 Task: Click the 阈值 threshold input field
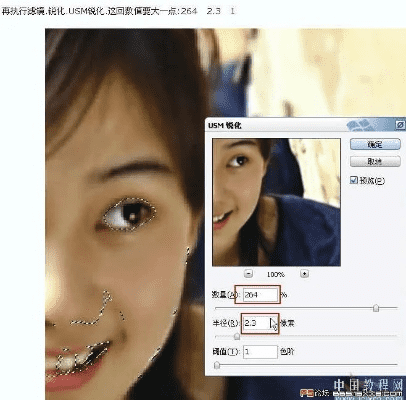[x=260, y=352]
